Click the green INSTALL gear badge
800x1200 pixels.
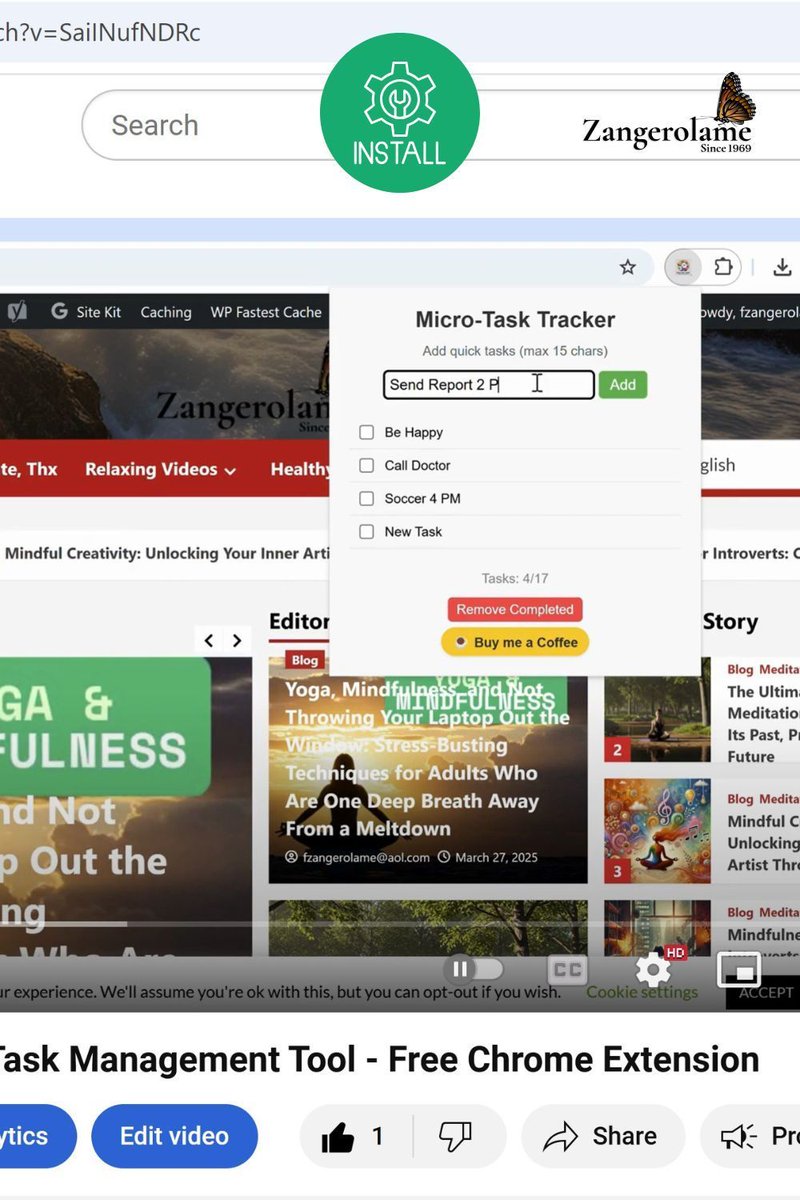coord(399,112)
